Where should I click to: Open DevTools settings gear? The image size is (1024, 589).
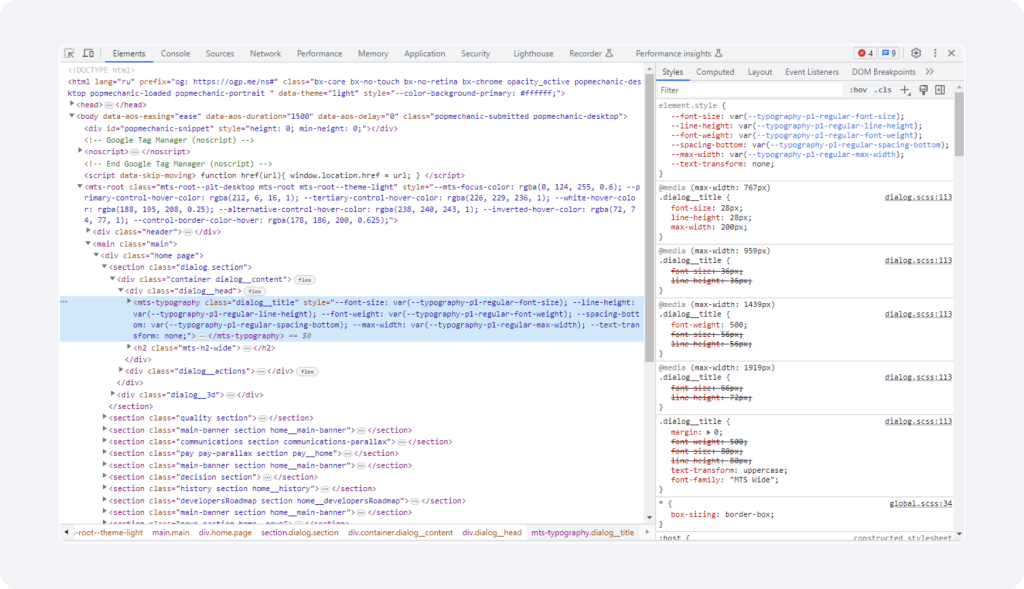tap(916, 54)
